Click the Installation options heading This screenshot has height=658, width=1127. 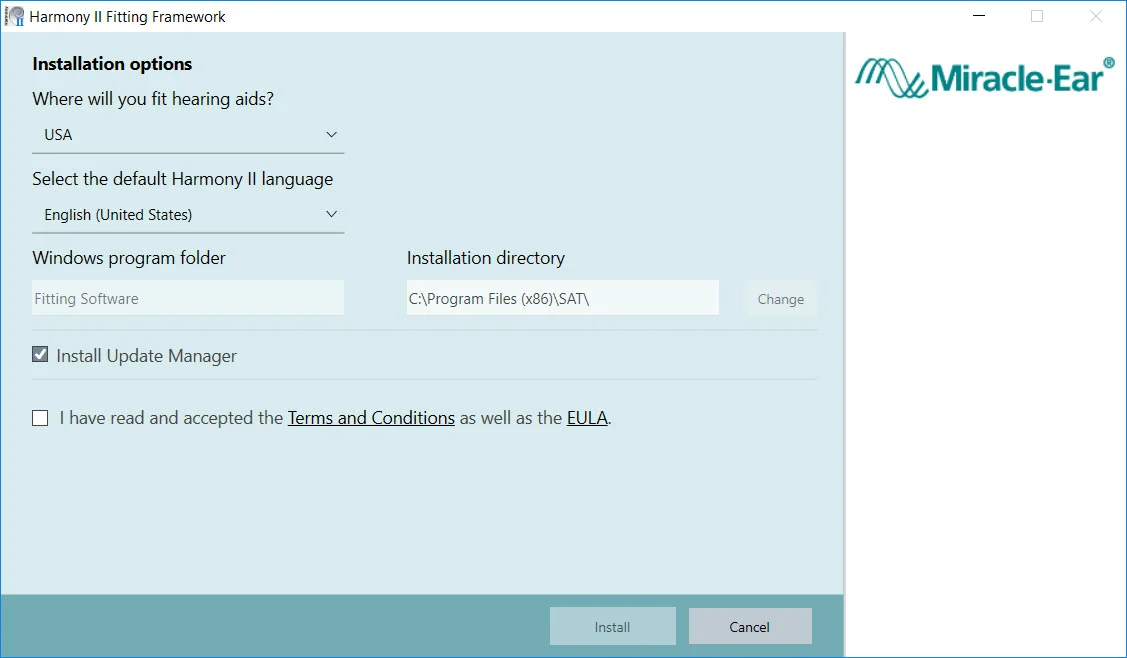[x=112, y=64]
